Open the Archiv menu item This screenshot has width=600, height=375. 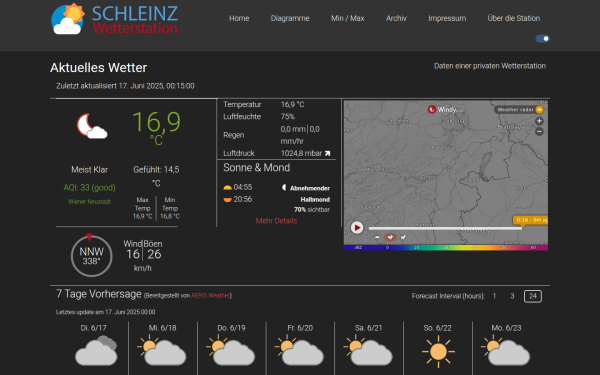(396, 18)
